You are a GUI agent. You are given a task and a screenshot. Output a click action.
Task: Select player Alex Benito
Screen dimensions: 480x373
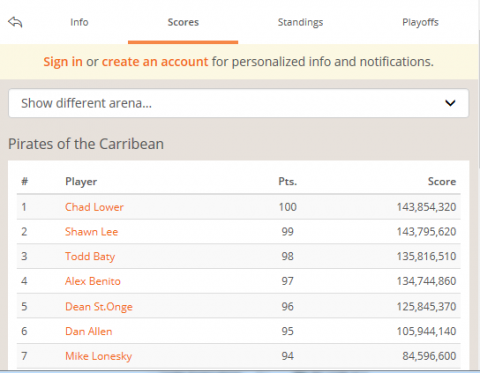point(93,281)
